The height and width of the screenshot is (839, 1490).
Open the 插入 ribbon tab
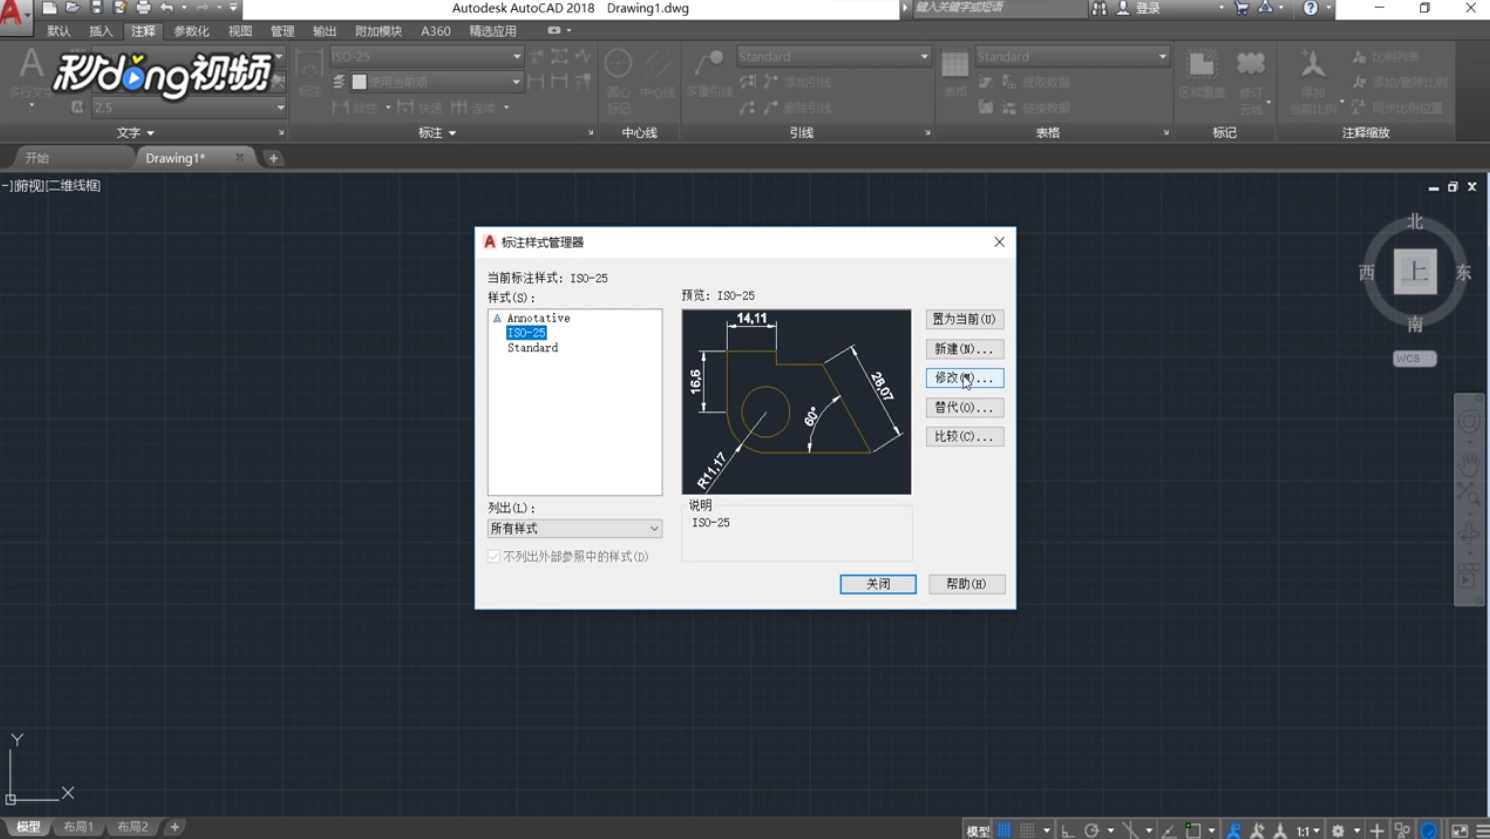101,31
